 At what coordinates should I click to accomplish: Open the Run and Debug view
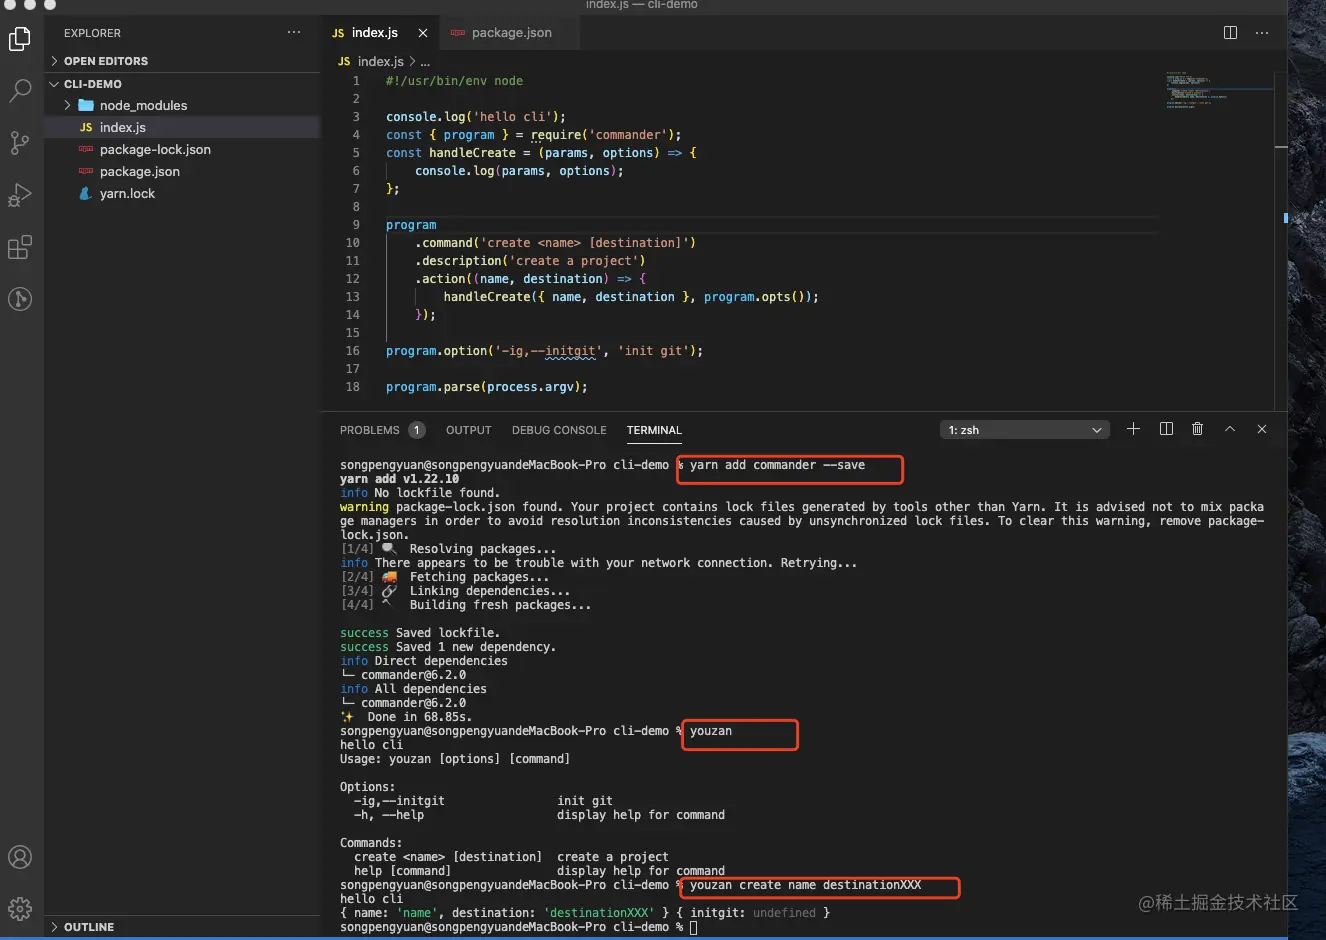20,195
